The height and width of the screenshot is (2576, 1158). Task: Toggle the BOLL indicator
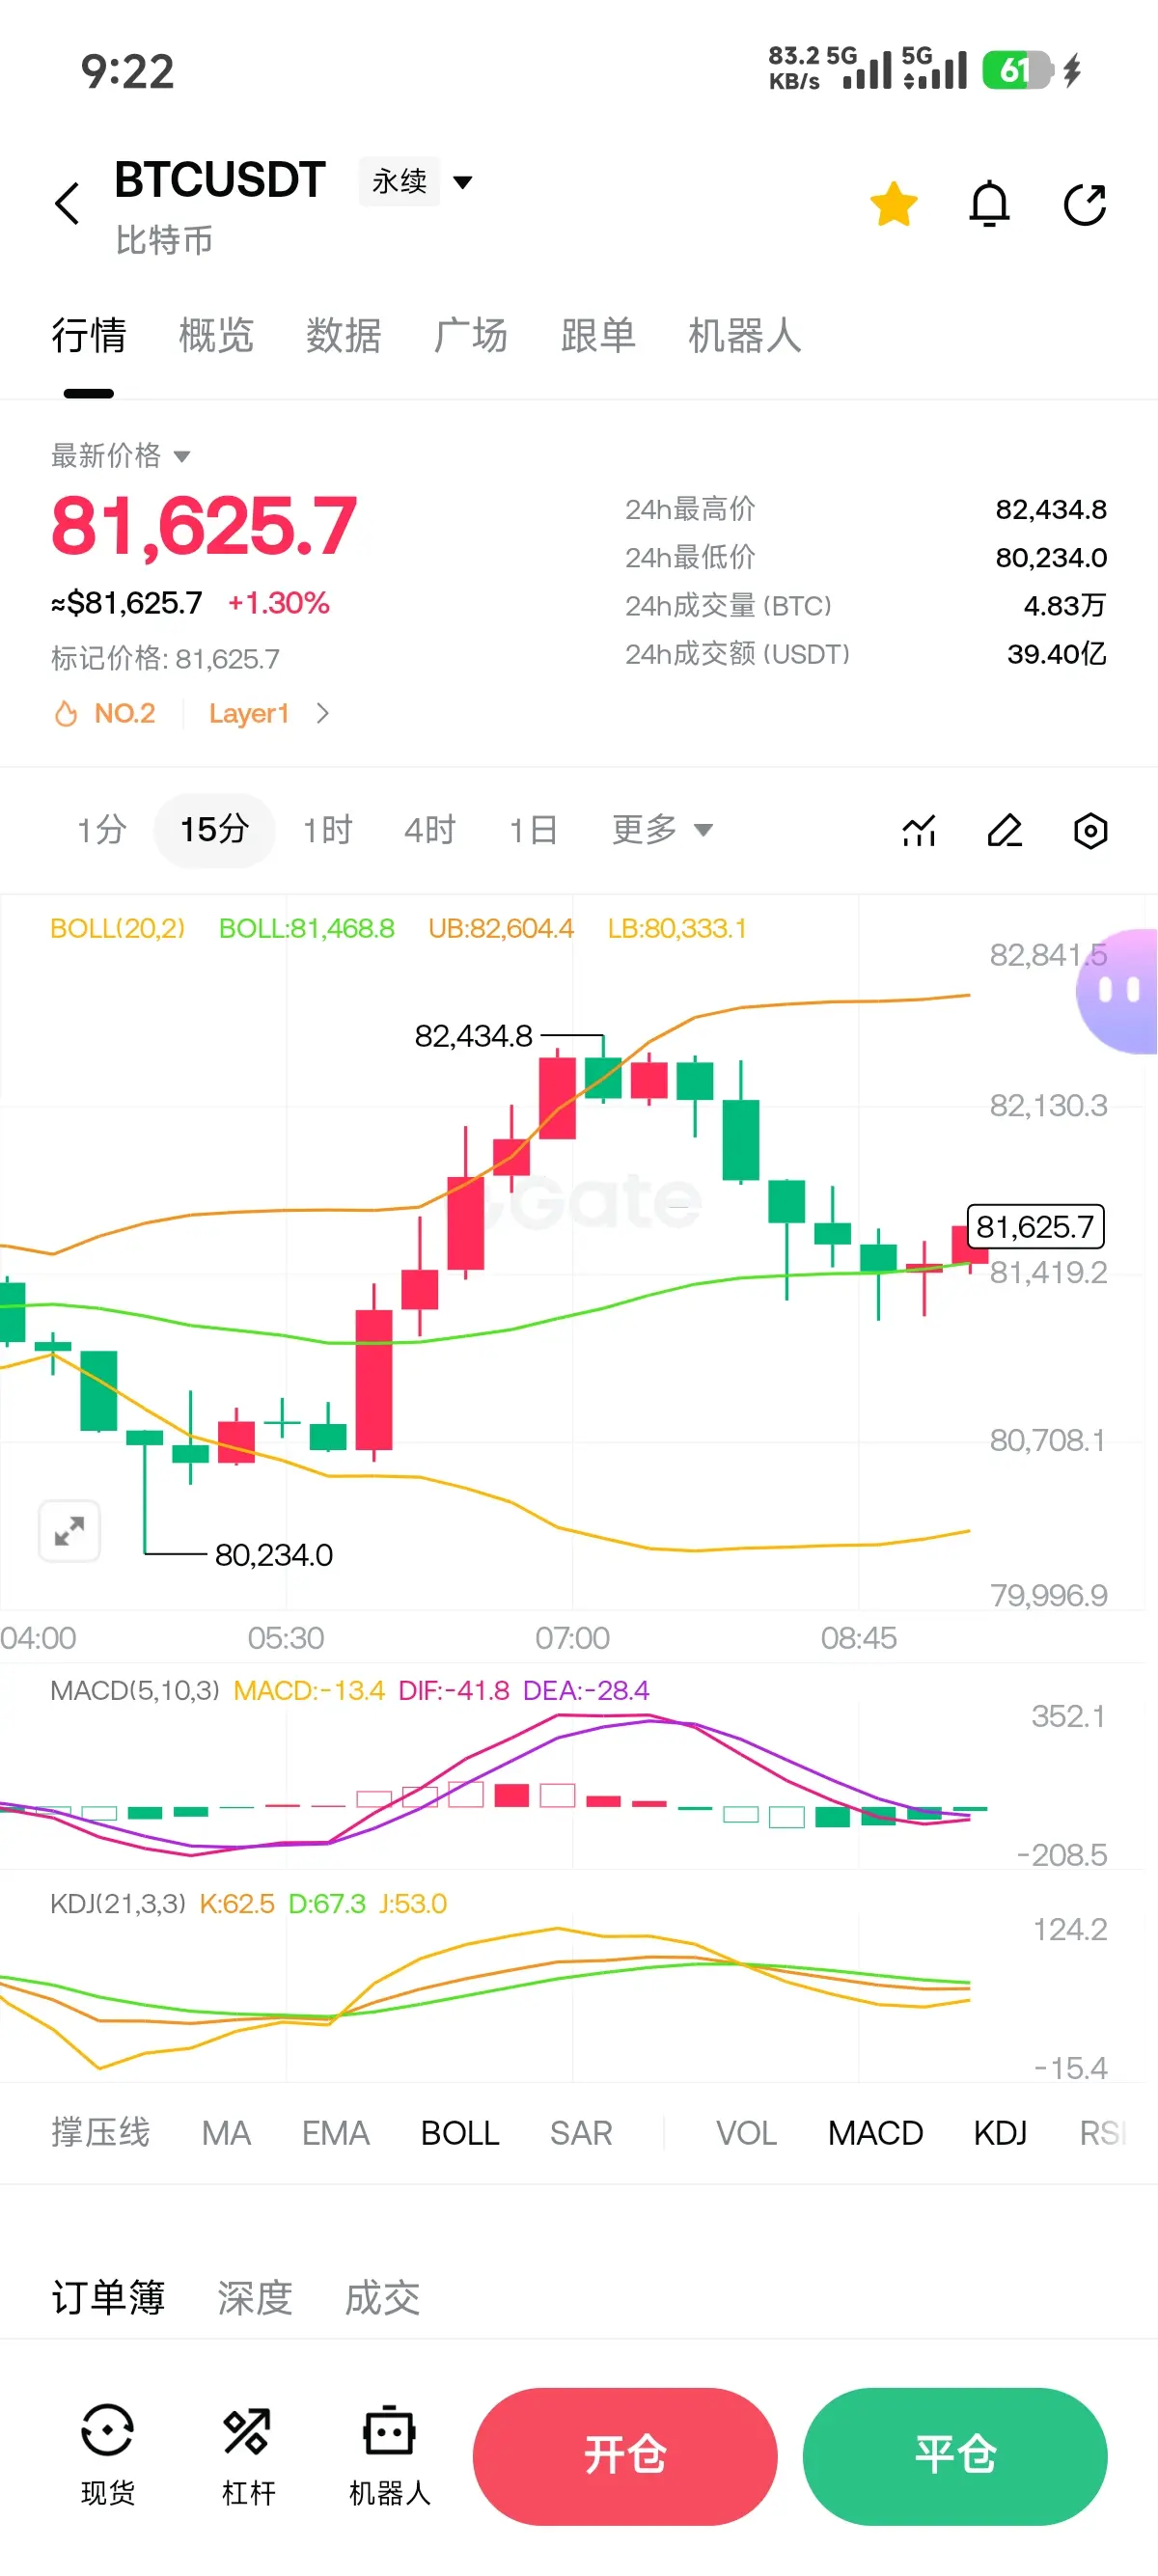[460, 2133]
